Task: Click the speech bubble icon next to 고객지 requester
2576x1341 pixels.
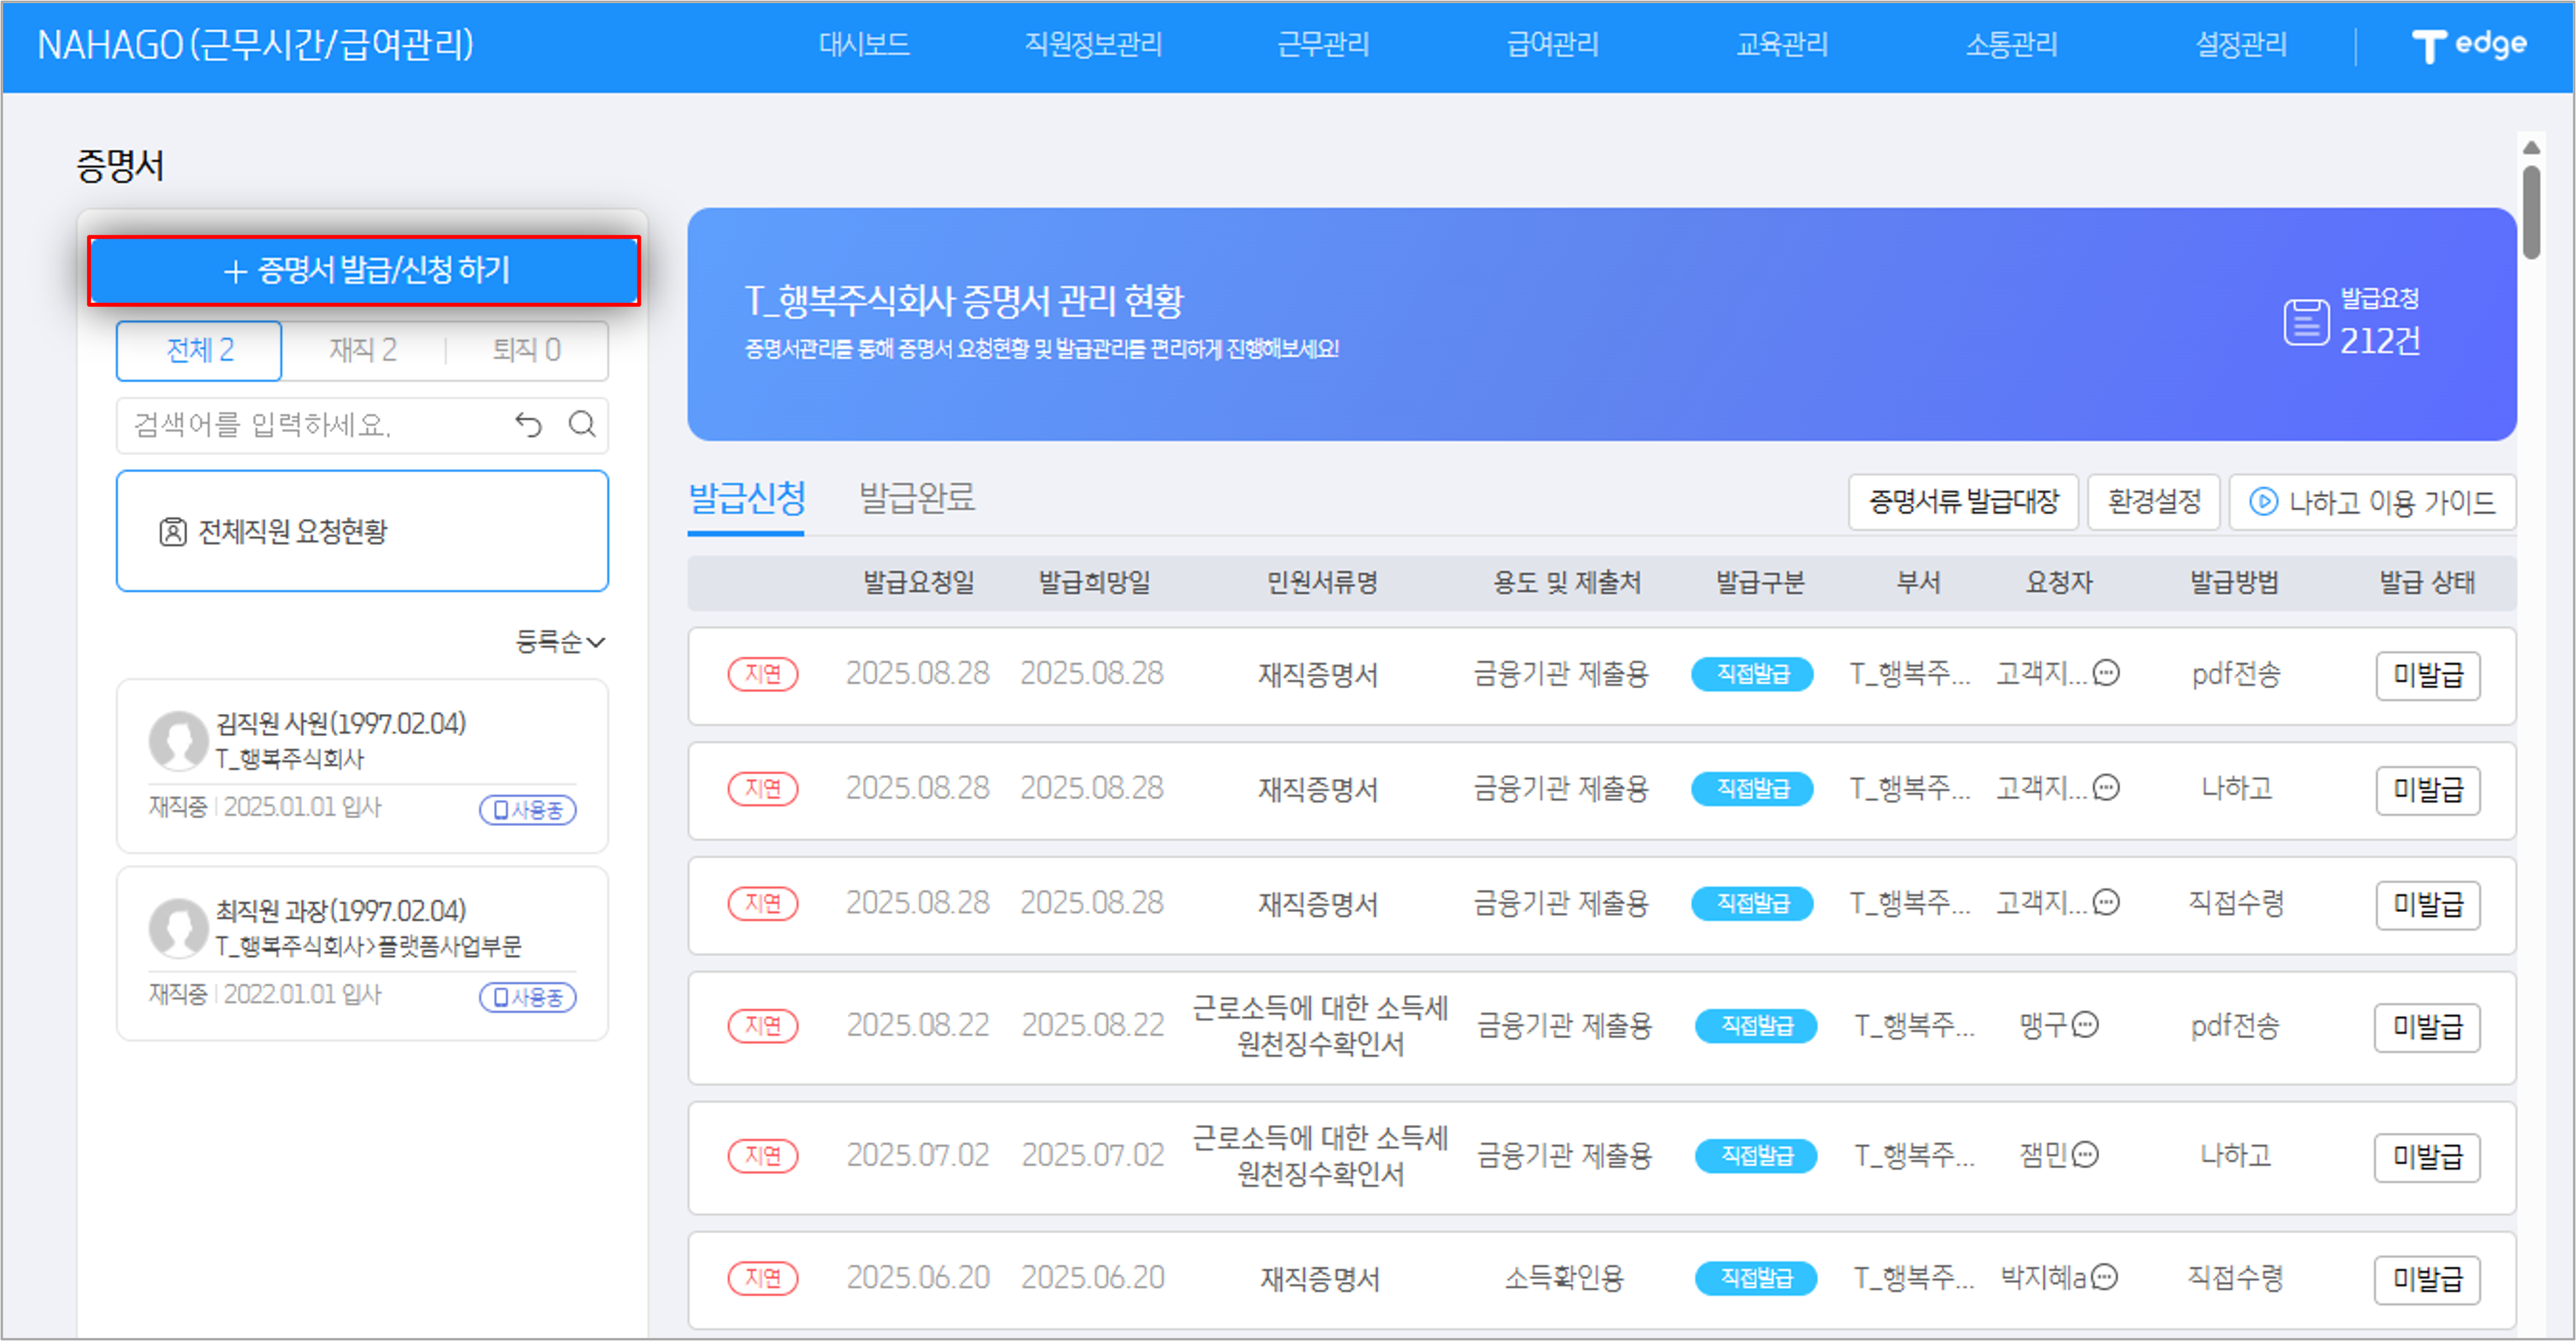Action: click(x=2105, y=674)
